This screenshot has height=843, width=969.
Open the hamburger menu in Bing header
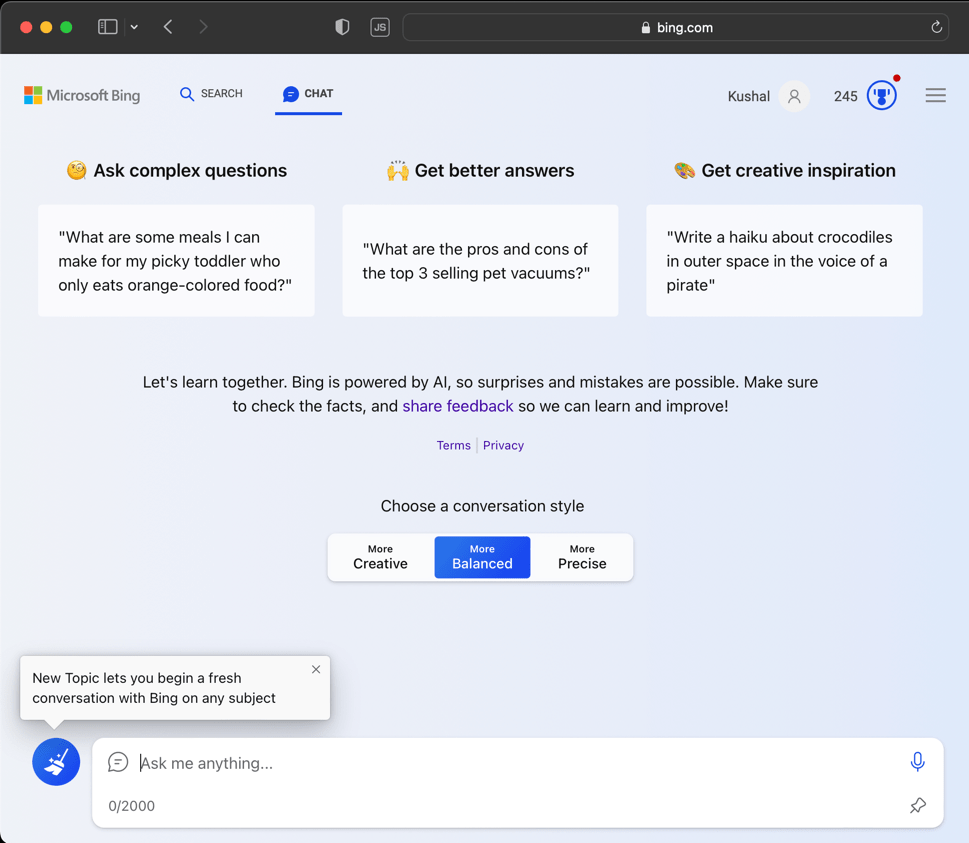935,96
